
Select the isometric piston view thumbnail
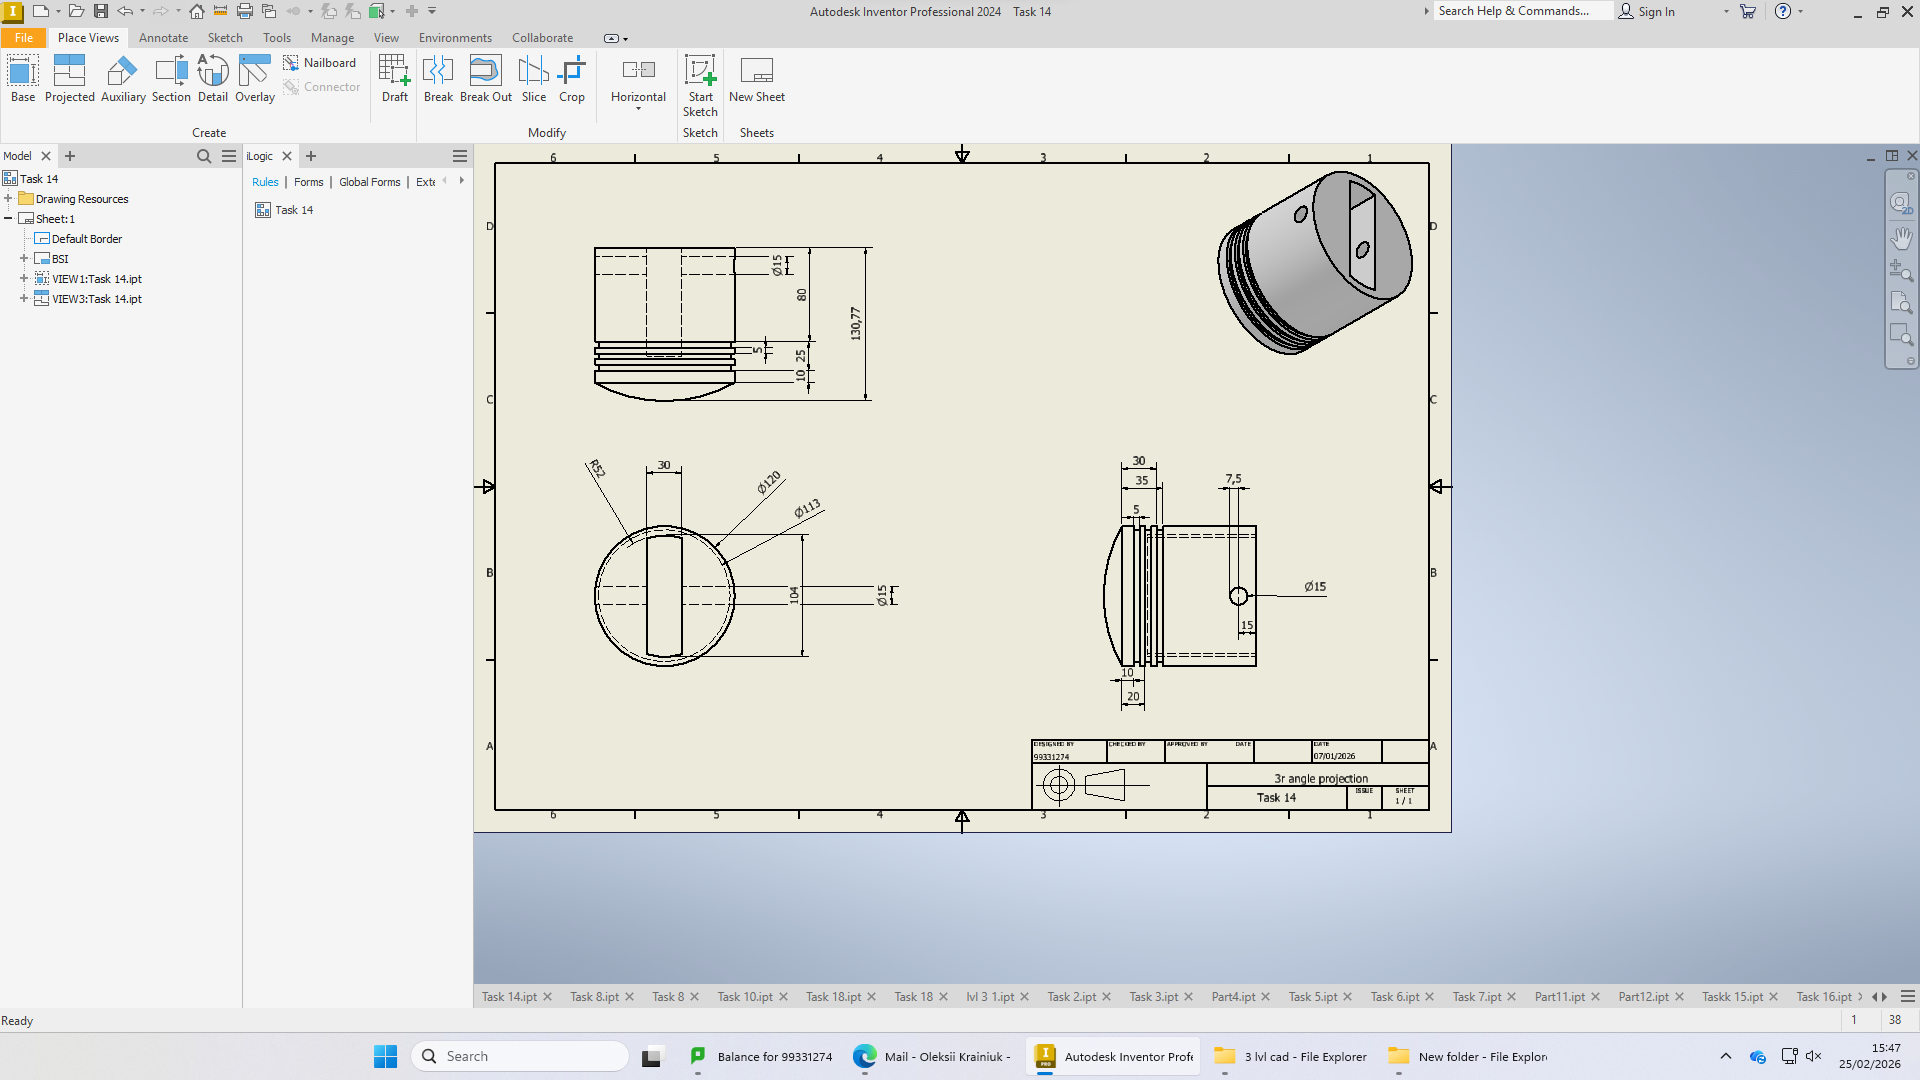tap(1314, 262)
